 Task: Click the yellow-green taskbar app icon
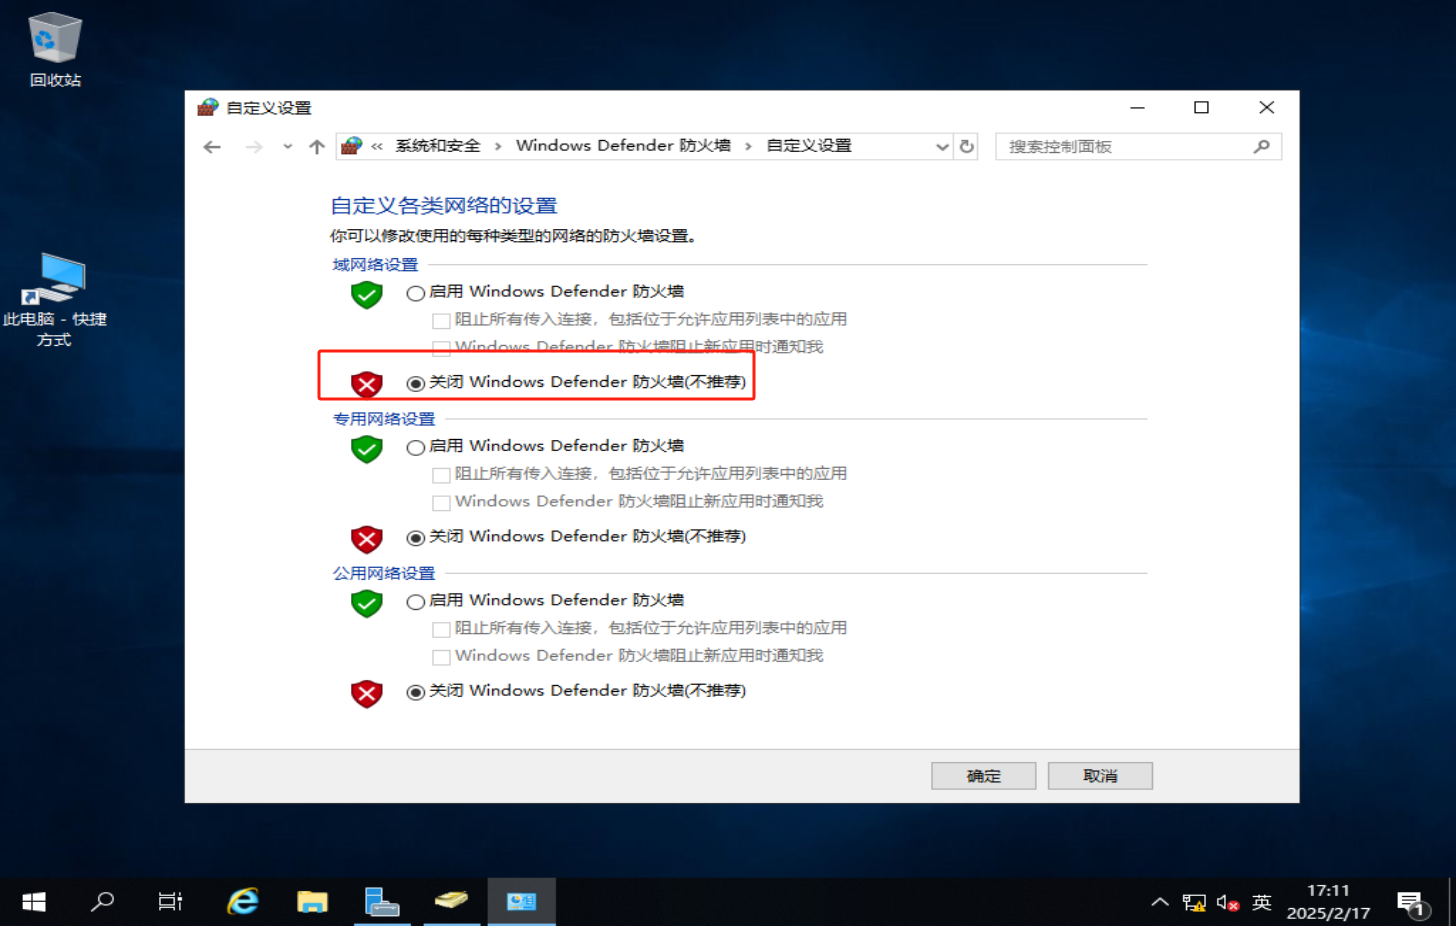coord(451,902)
